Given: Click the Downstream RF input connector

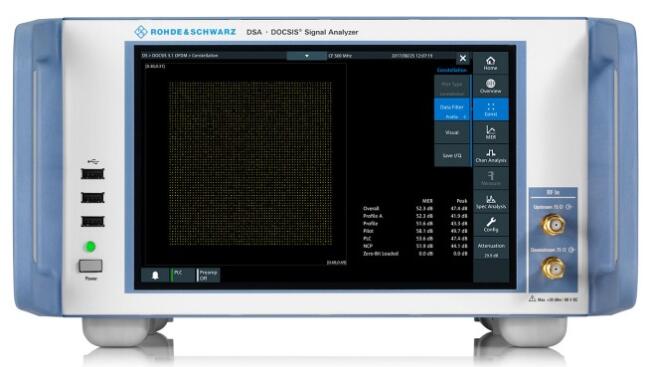Looking at the screenshot, I should point(553,268).
